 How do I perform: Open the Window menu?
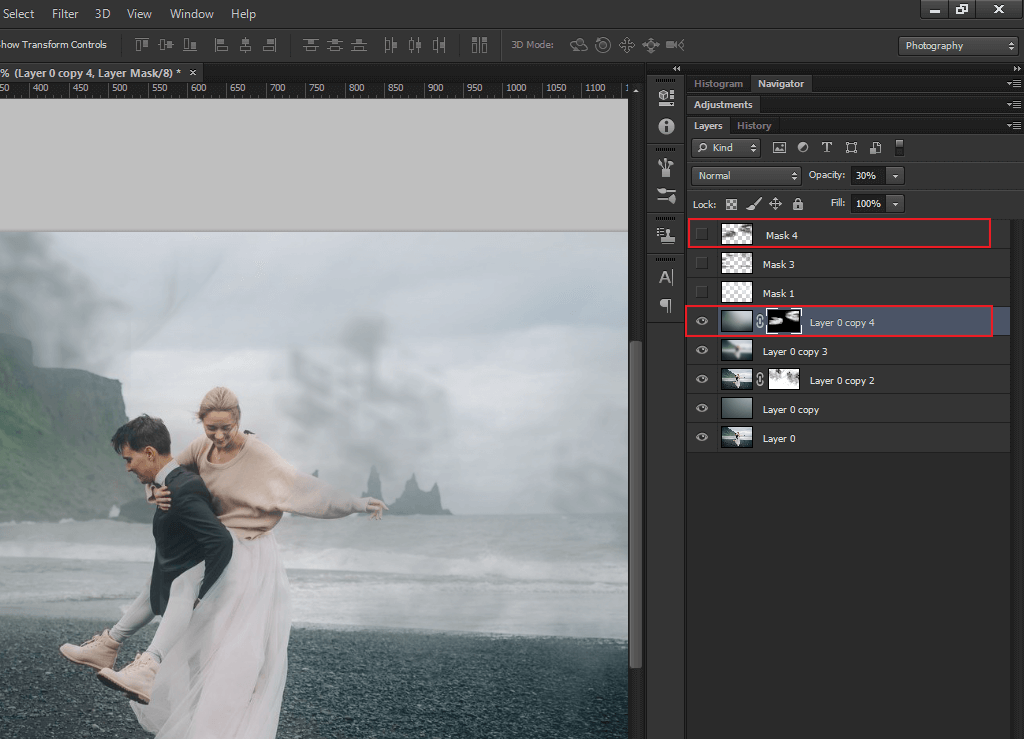point(191,14)
